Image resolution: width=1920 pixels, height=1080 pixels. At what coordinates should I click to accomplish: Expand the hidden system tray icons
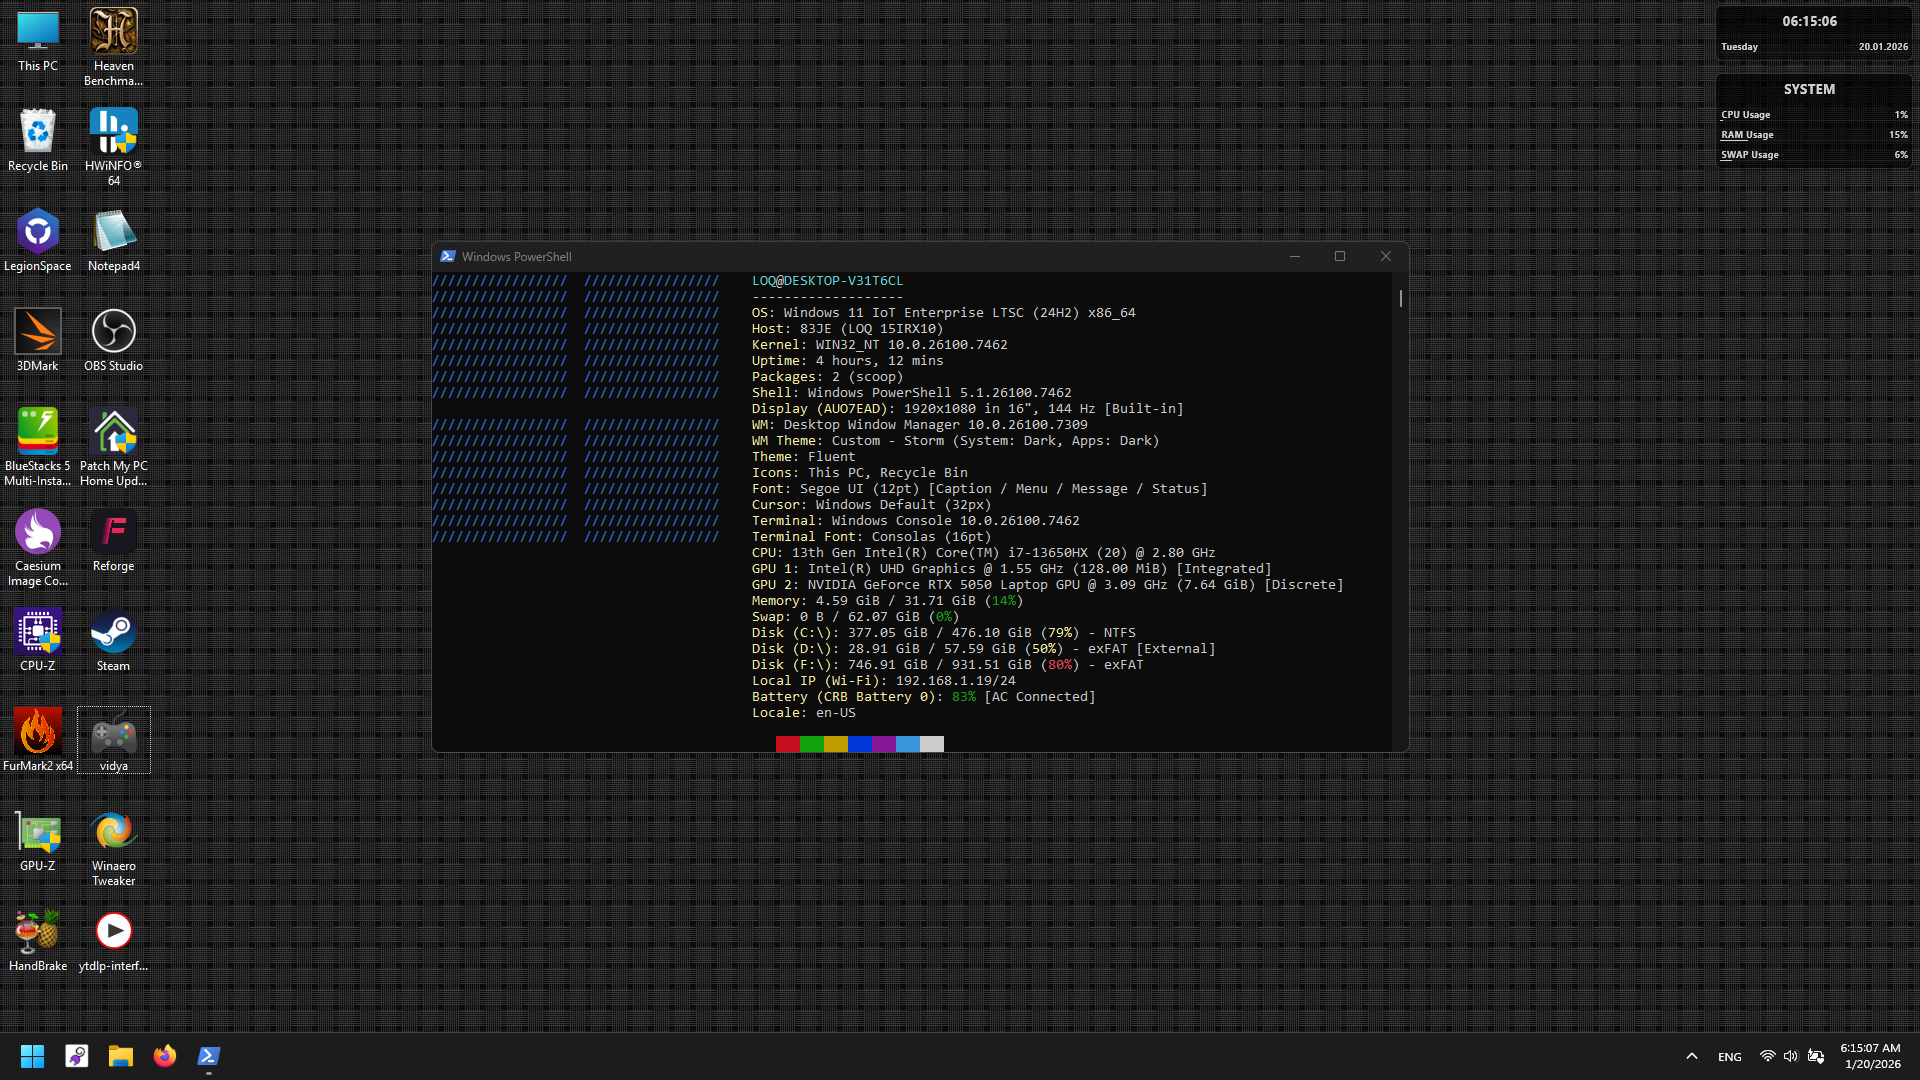(x=1692, y=1056)
